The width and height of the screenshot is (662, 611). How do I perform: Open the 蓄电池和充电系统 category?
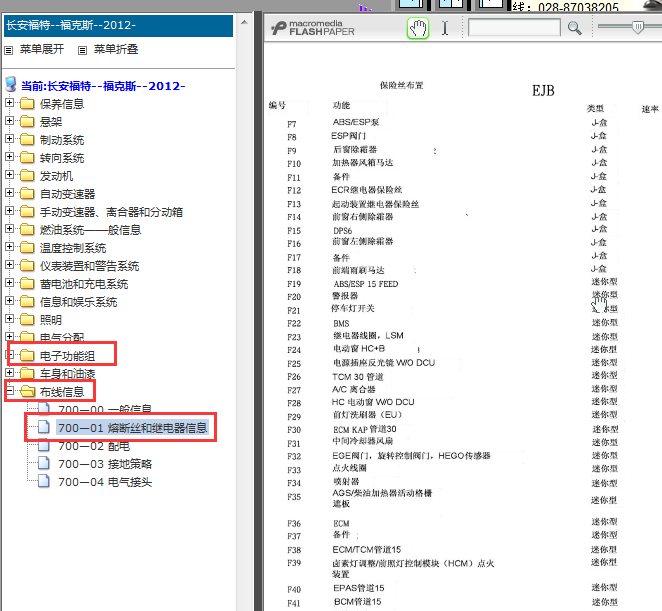click(x=84, y=284)
